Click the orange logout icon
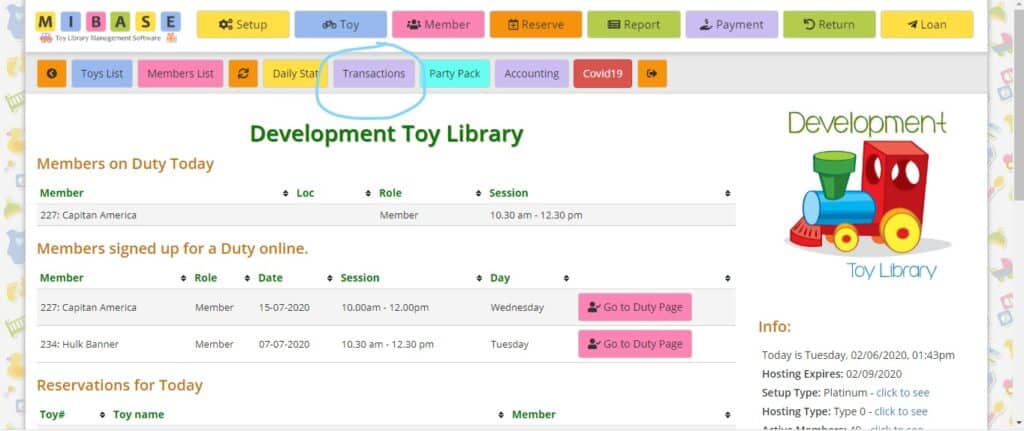This screenshot has width=1024, height=431. pos(652,74)
